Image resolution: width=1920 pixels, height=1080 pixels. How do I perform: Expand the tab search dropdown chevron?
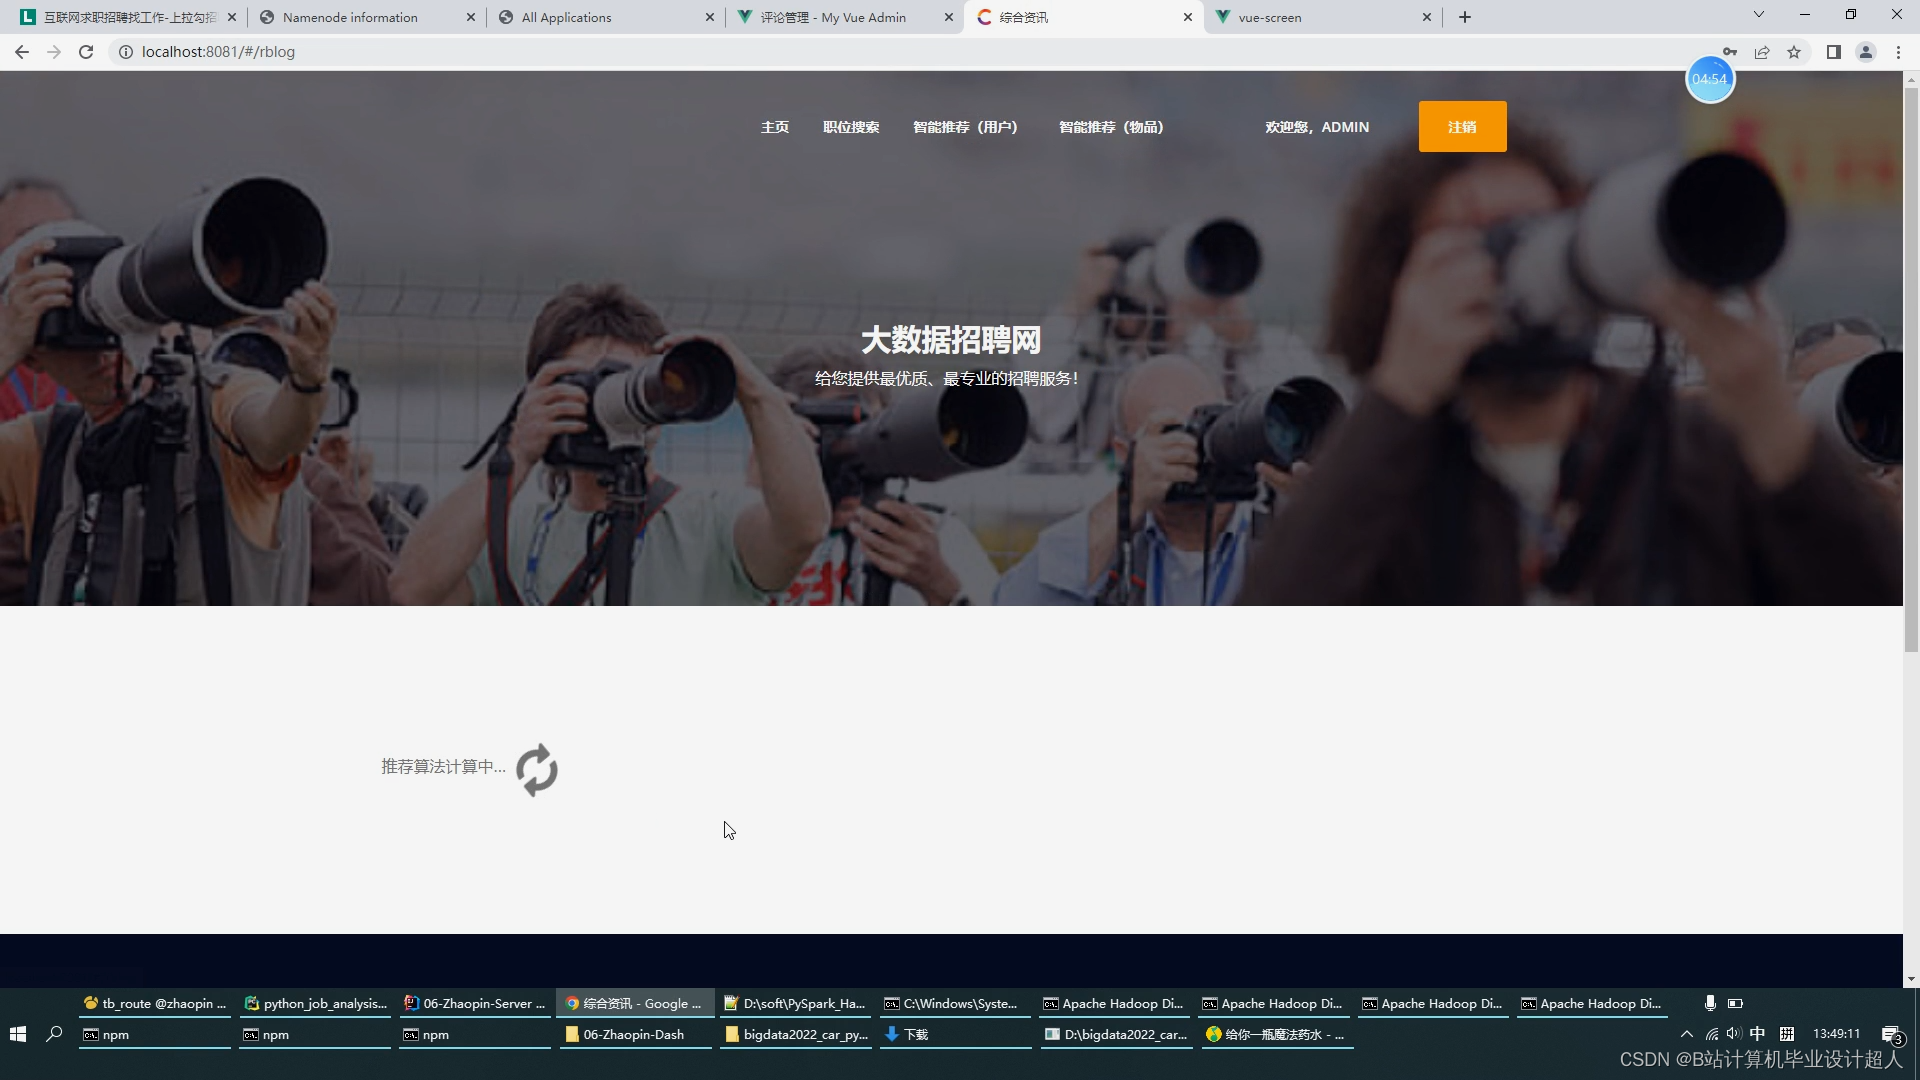click(x=1758, y=15)
